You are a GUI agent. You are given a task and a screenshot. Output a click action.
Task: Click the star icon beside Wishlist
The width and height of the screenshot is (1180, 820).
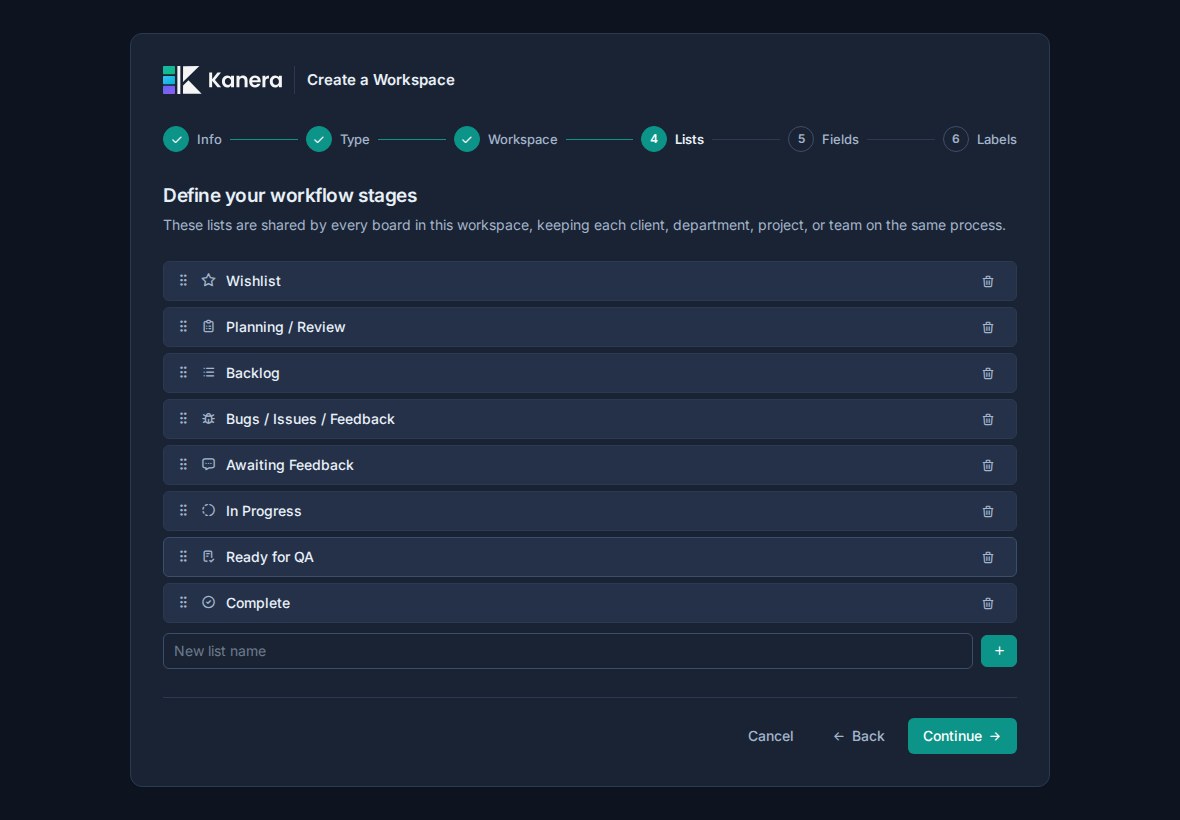(x=208, y=280)
